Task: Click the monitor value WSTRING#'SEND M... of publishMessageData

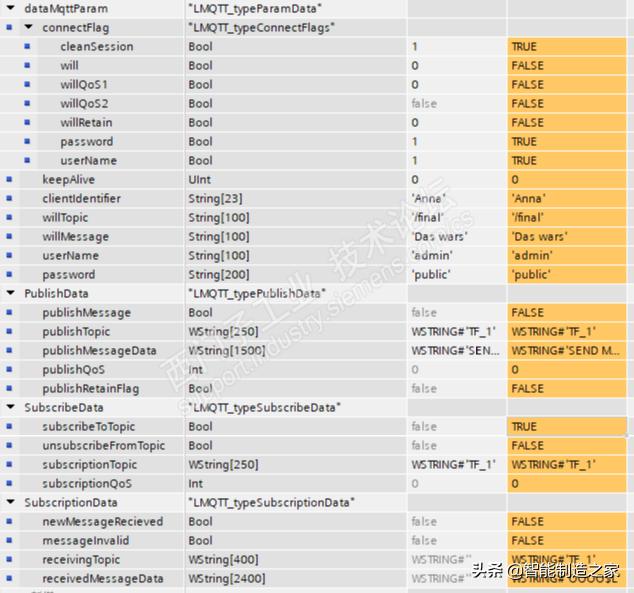Action: tap(567, 350)
